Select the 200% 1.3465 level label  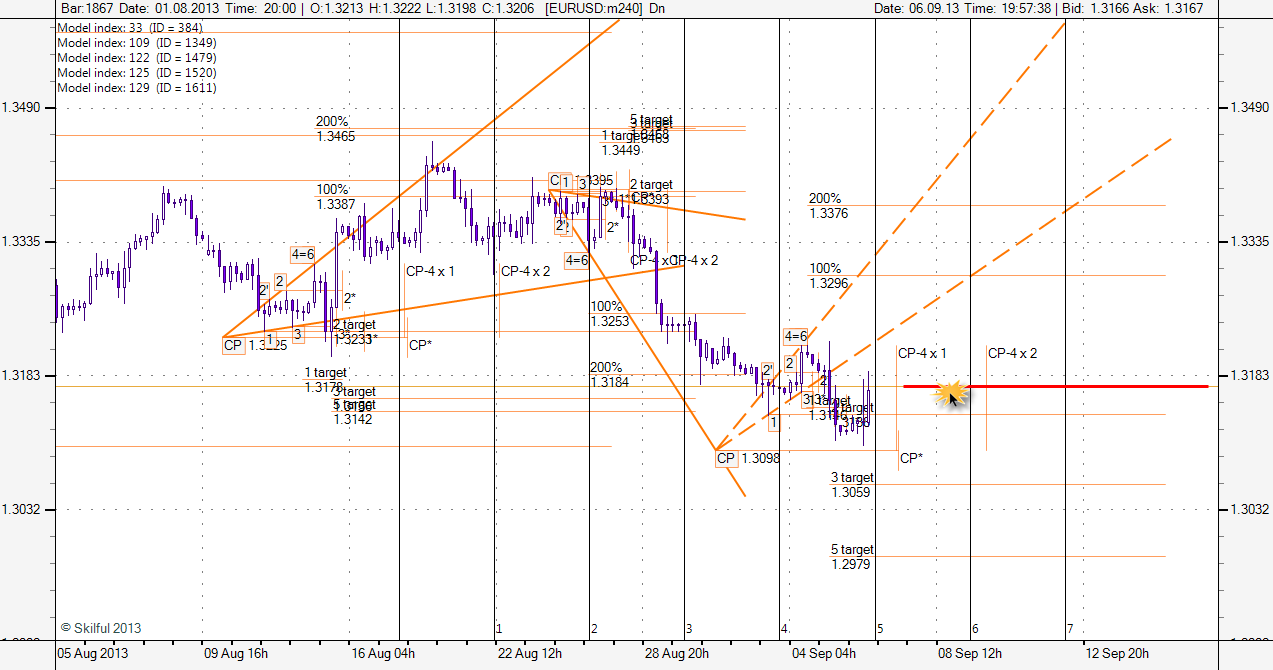(335, 129)
